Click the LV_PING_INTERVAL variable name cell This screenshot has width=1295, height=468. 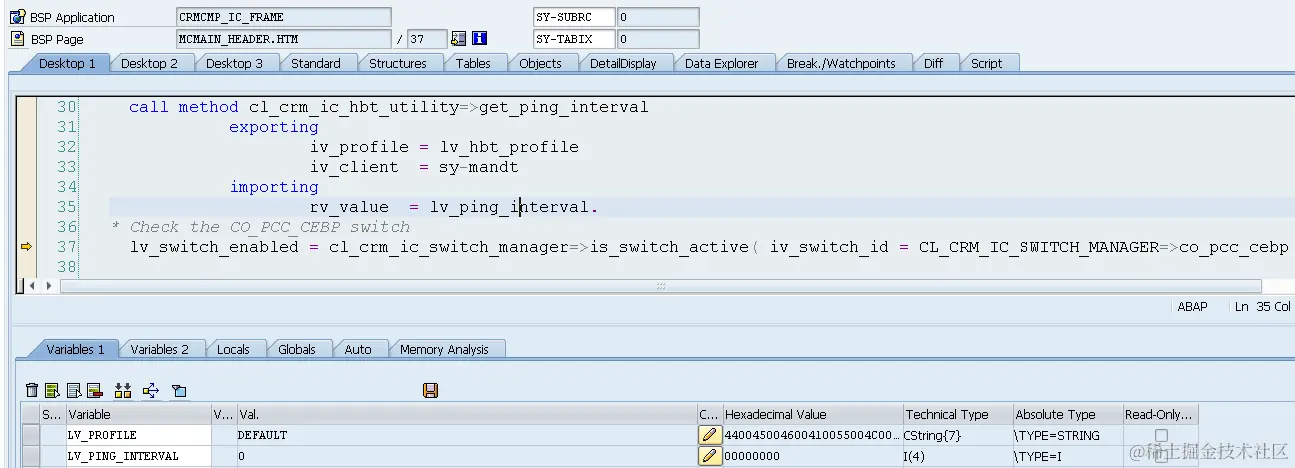pyautogui.click(x=138, y=456)
